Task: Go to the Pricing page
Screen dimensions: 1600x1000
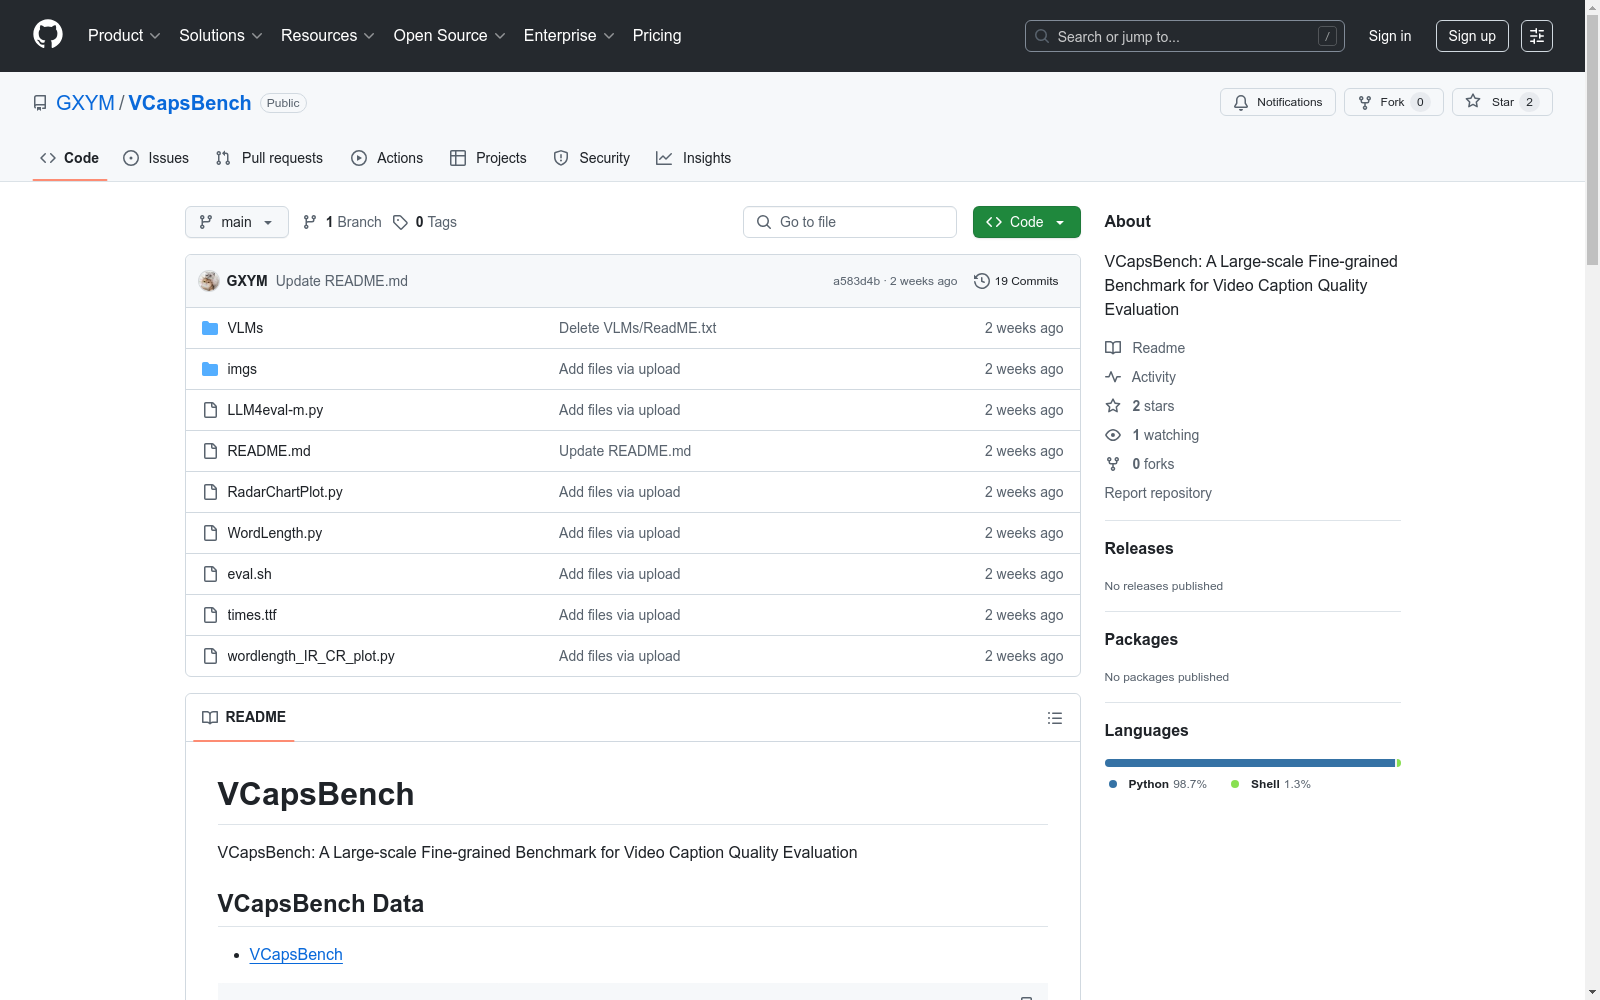Action: click(657, 36)
